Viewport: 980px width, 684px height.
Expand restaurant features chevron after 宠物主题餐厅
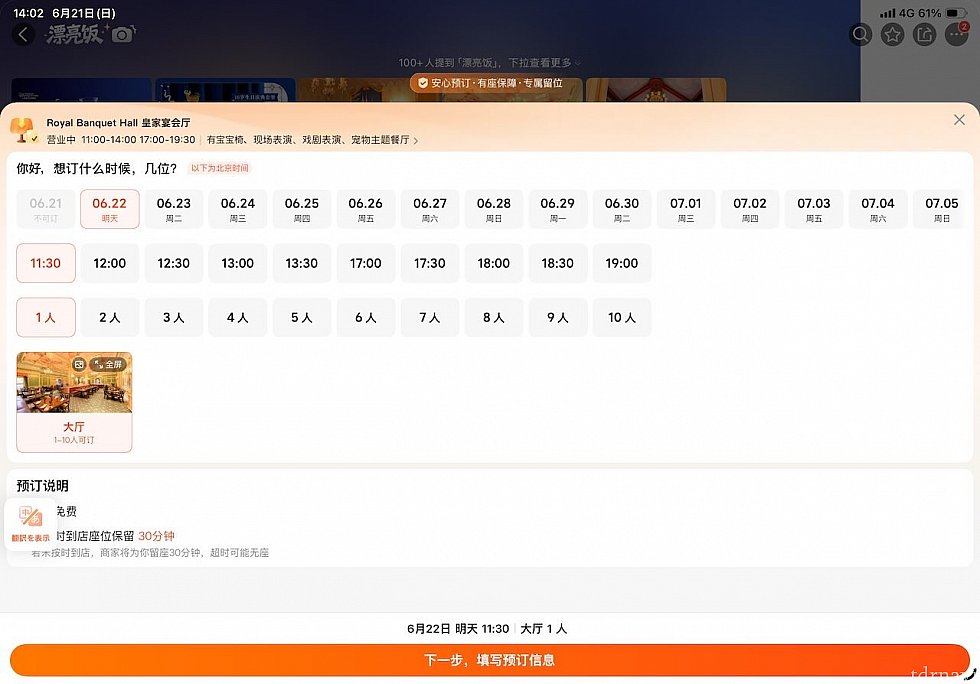point(416,141)
